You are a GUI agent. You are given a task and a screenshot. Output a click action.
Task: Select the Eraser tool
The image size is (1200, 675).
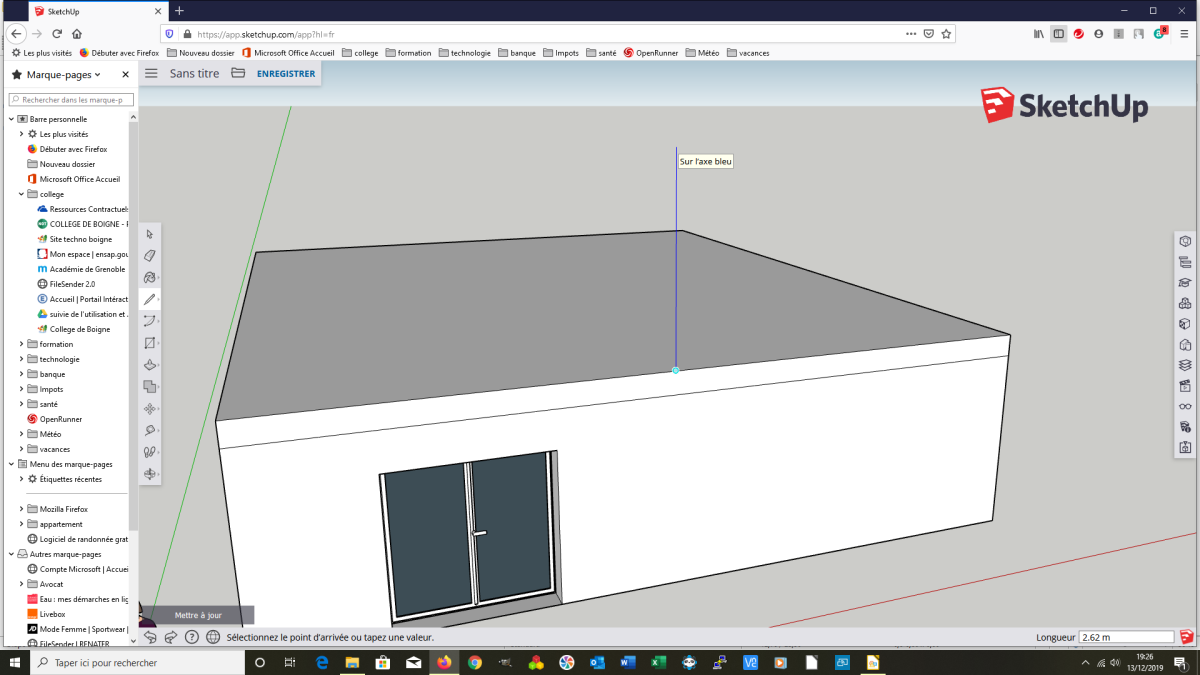click(x=150, y=256)
